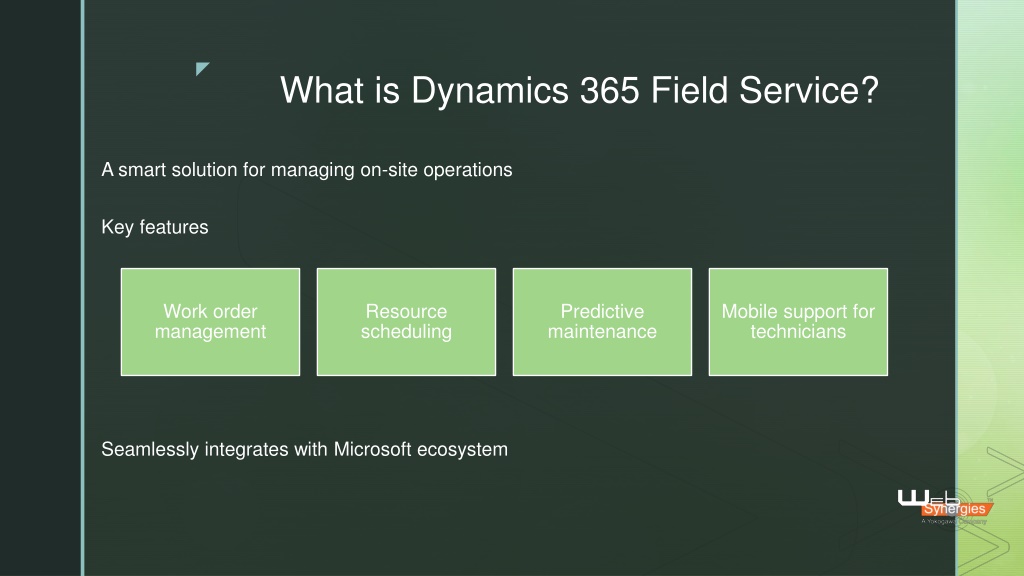Screen dimensions: 1024x576
Task: Click 'Seamlessly integrates with Microsoft ecosystem' text
Action: coord(304,449)
